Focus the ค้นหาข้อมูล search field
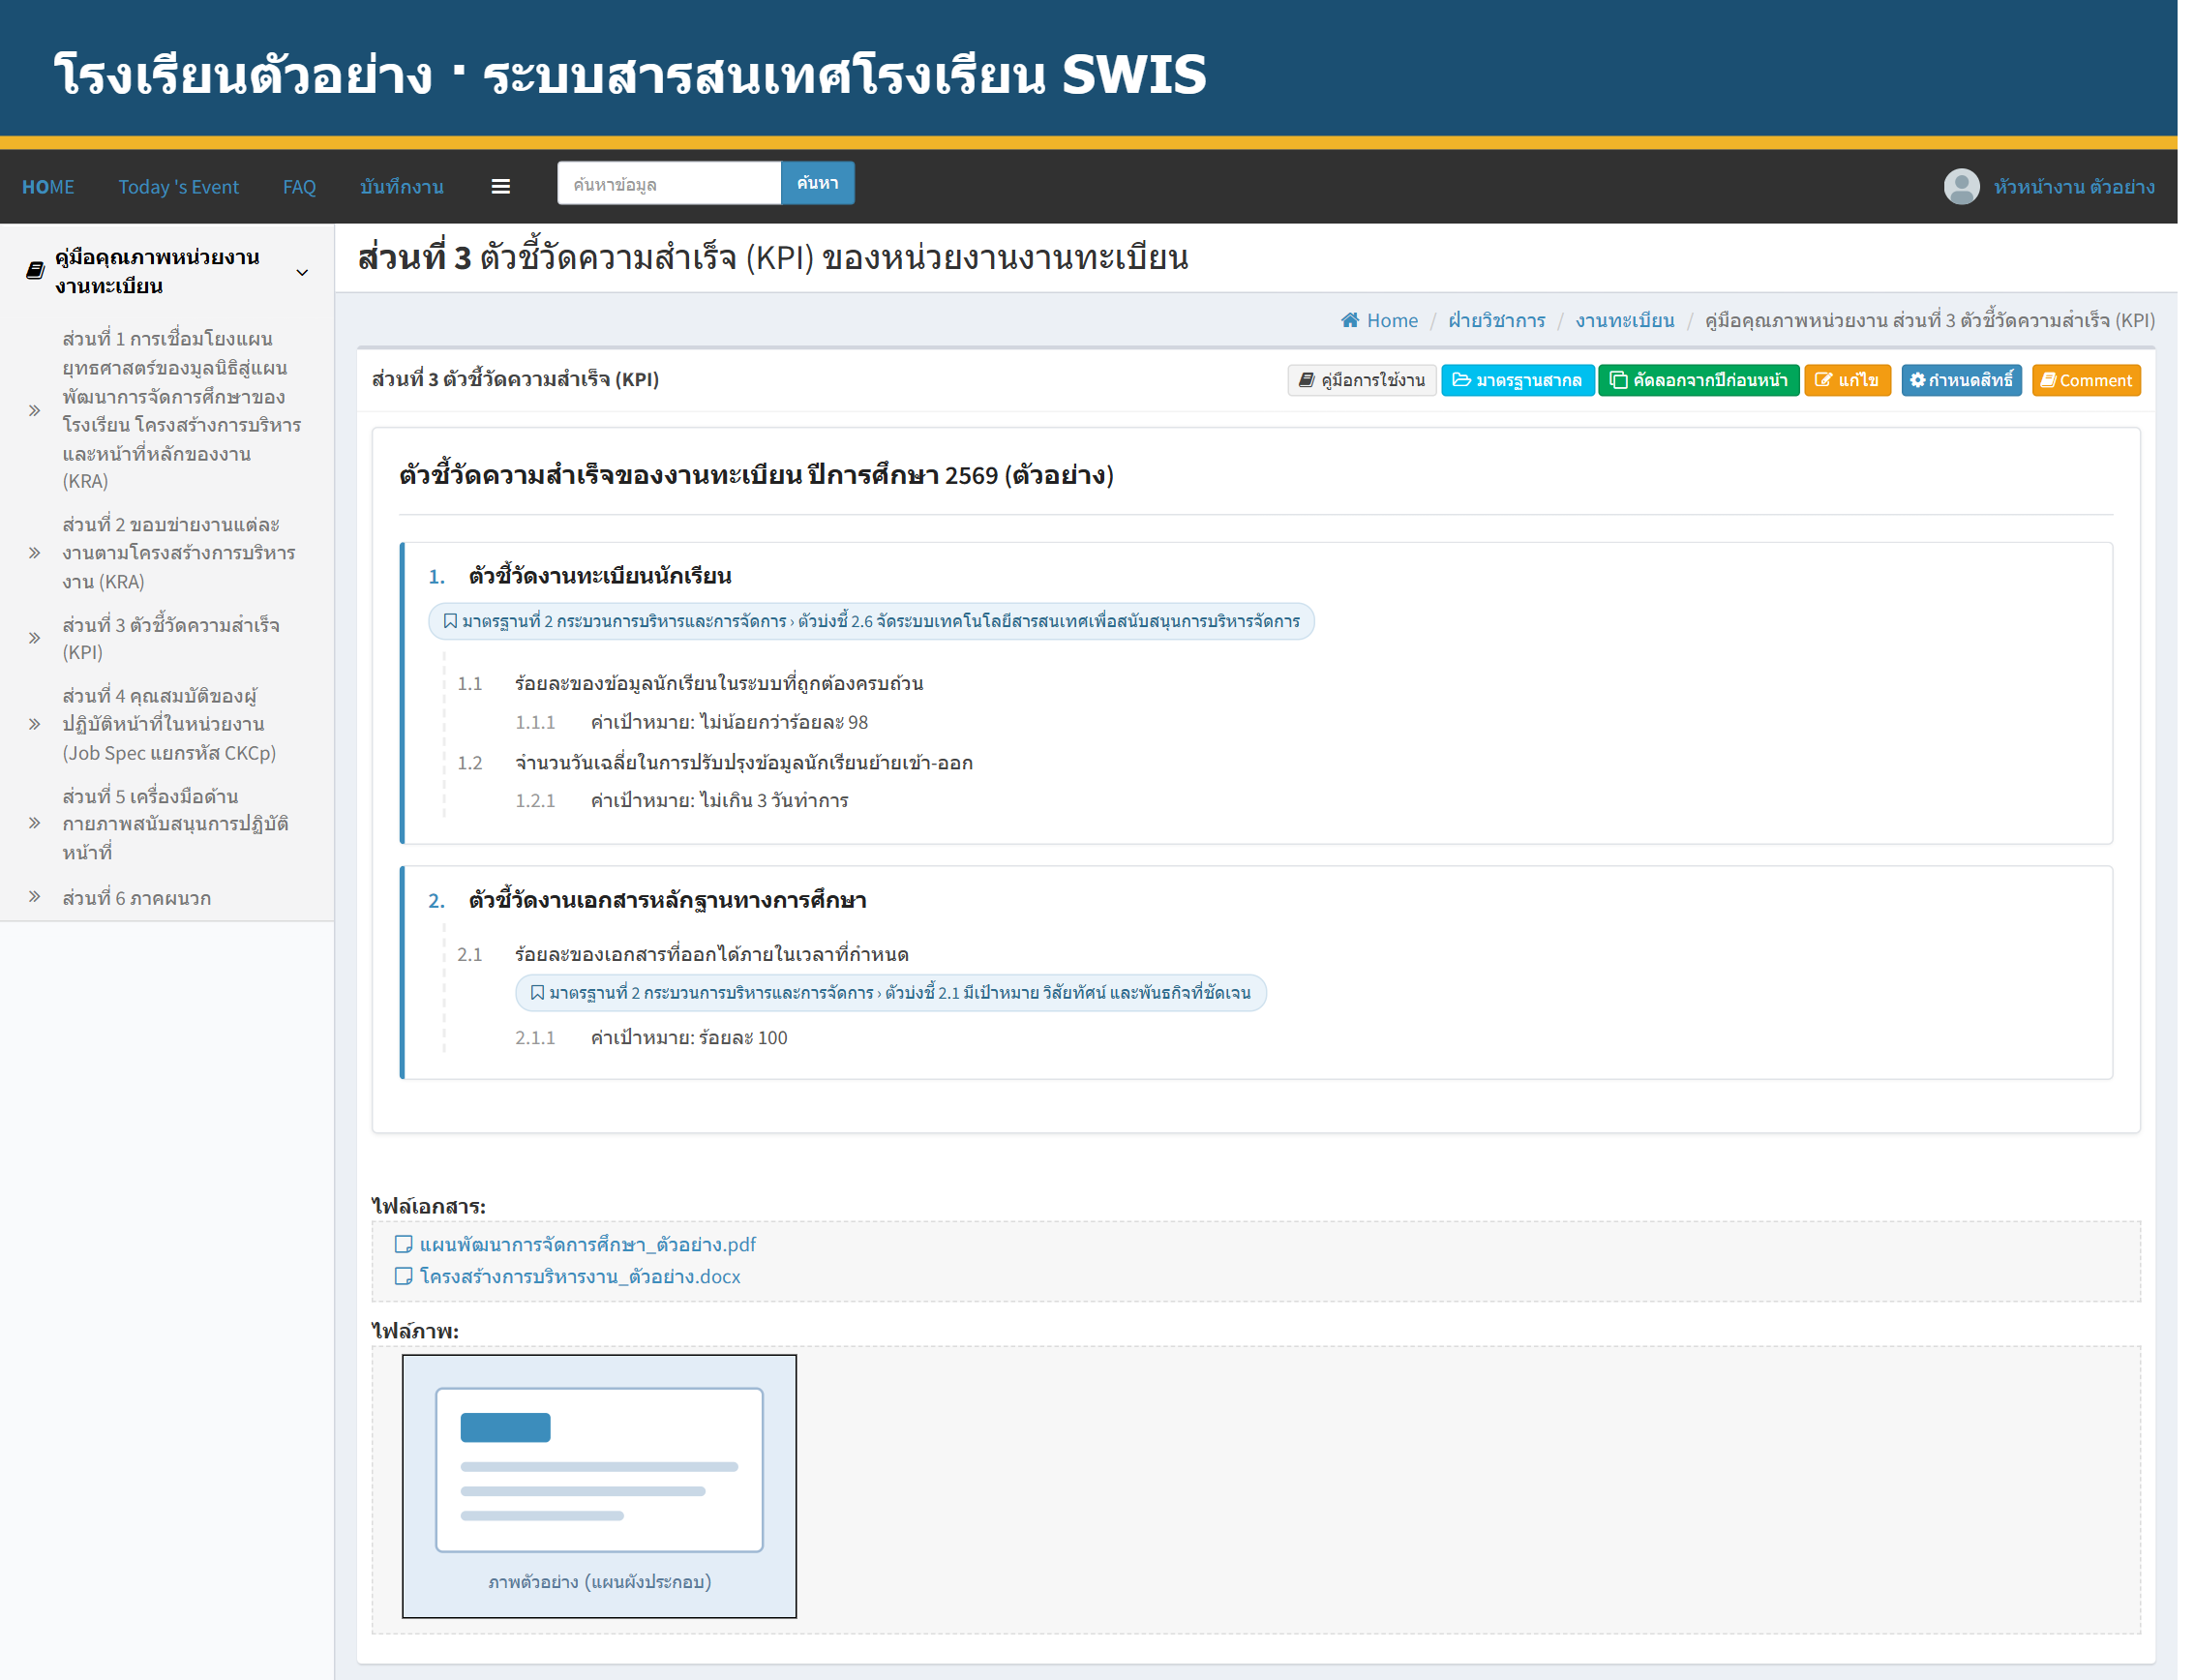The width and height of the screenshot is (2195, 1680). [668, 183]
